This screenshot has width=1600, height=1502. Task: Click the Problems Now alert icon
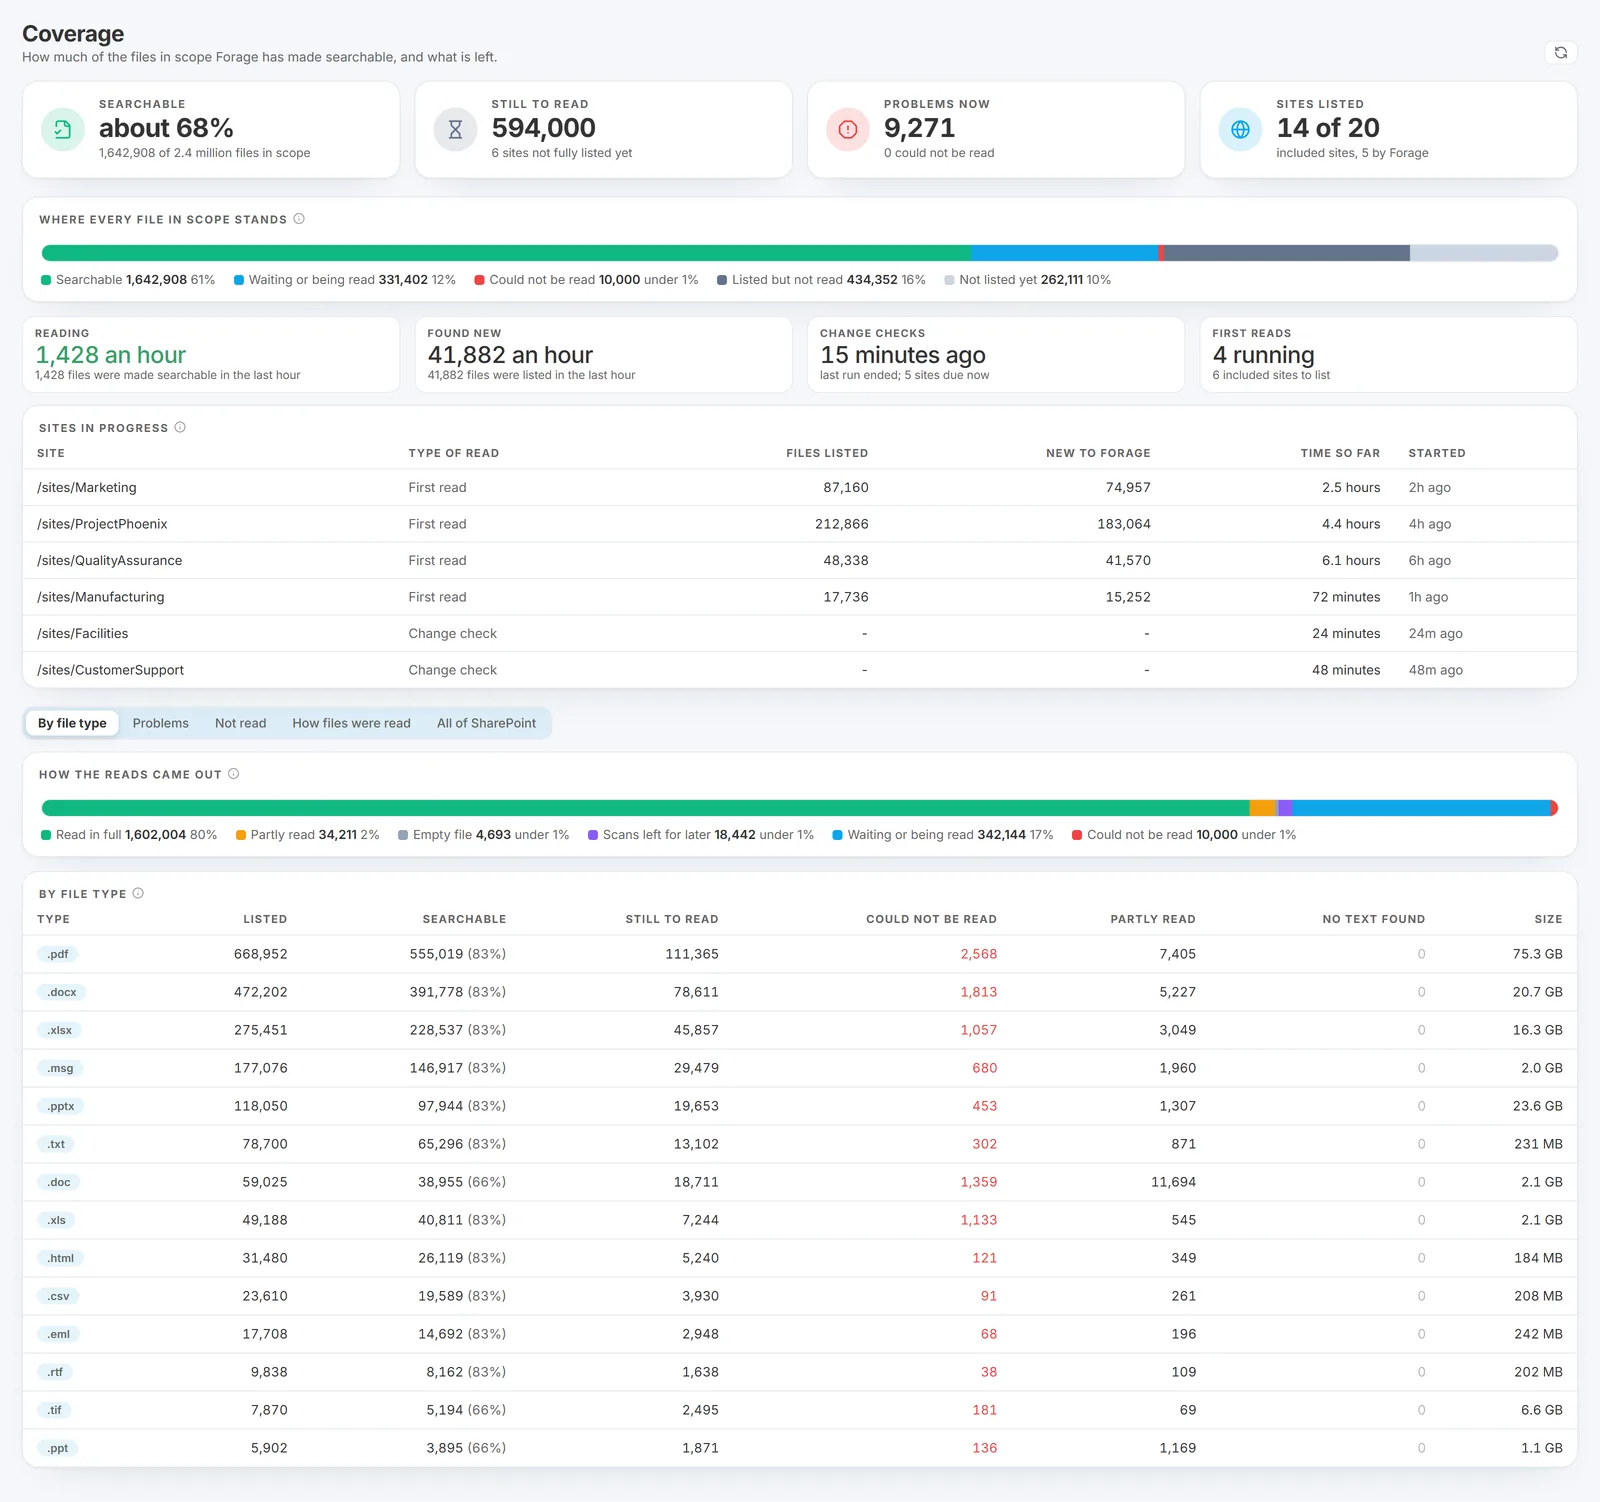point(848,129)
